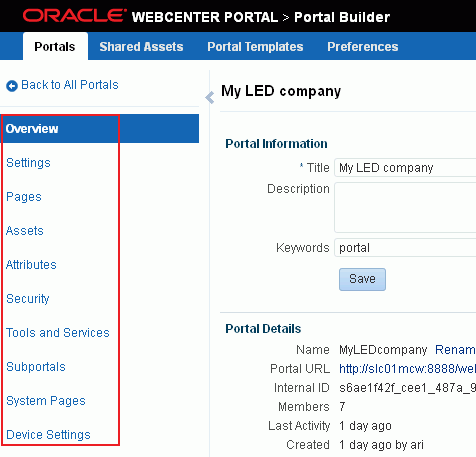Open Tools and Services
Image resolution: width=476 pixels, height=457 pixels.
click(x=58, y=333)
